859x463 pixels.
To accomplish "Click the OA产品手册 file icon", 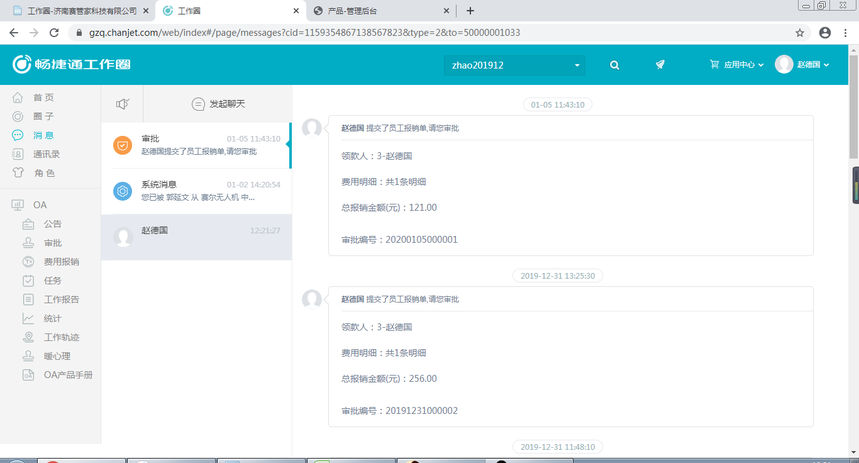I will pos(28,375).
